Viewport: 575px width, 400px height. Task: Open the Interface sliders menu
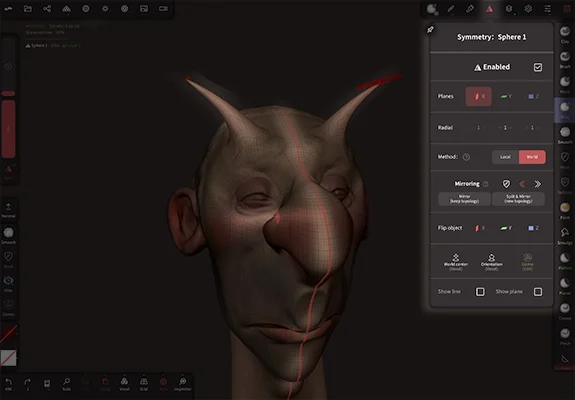pos(547,9)
